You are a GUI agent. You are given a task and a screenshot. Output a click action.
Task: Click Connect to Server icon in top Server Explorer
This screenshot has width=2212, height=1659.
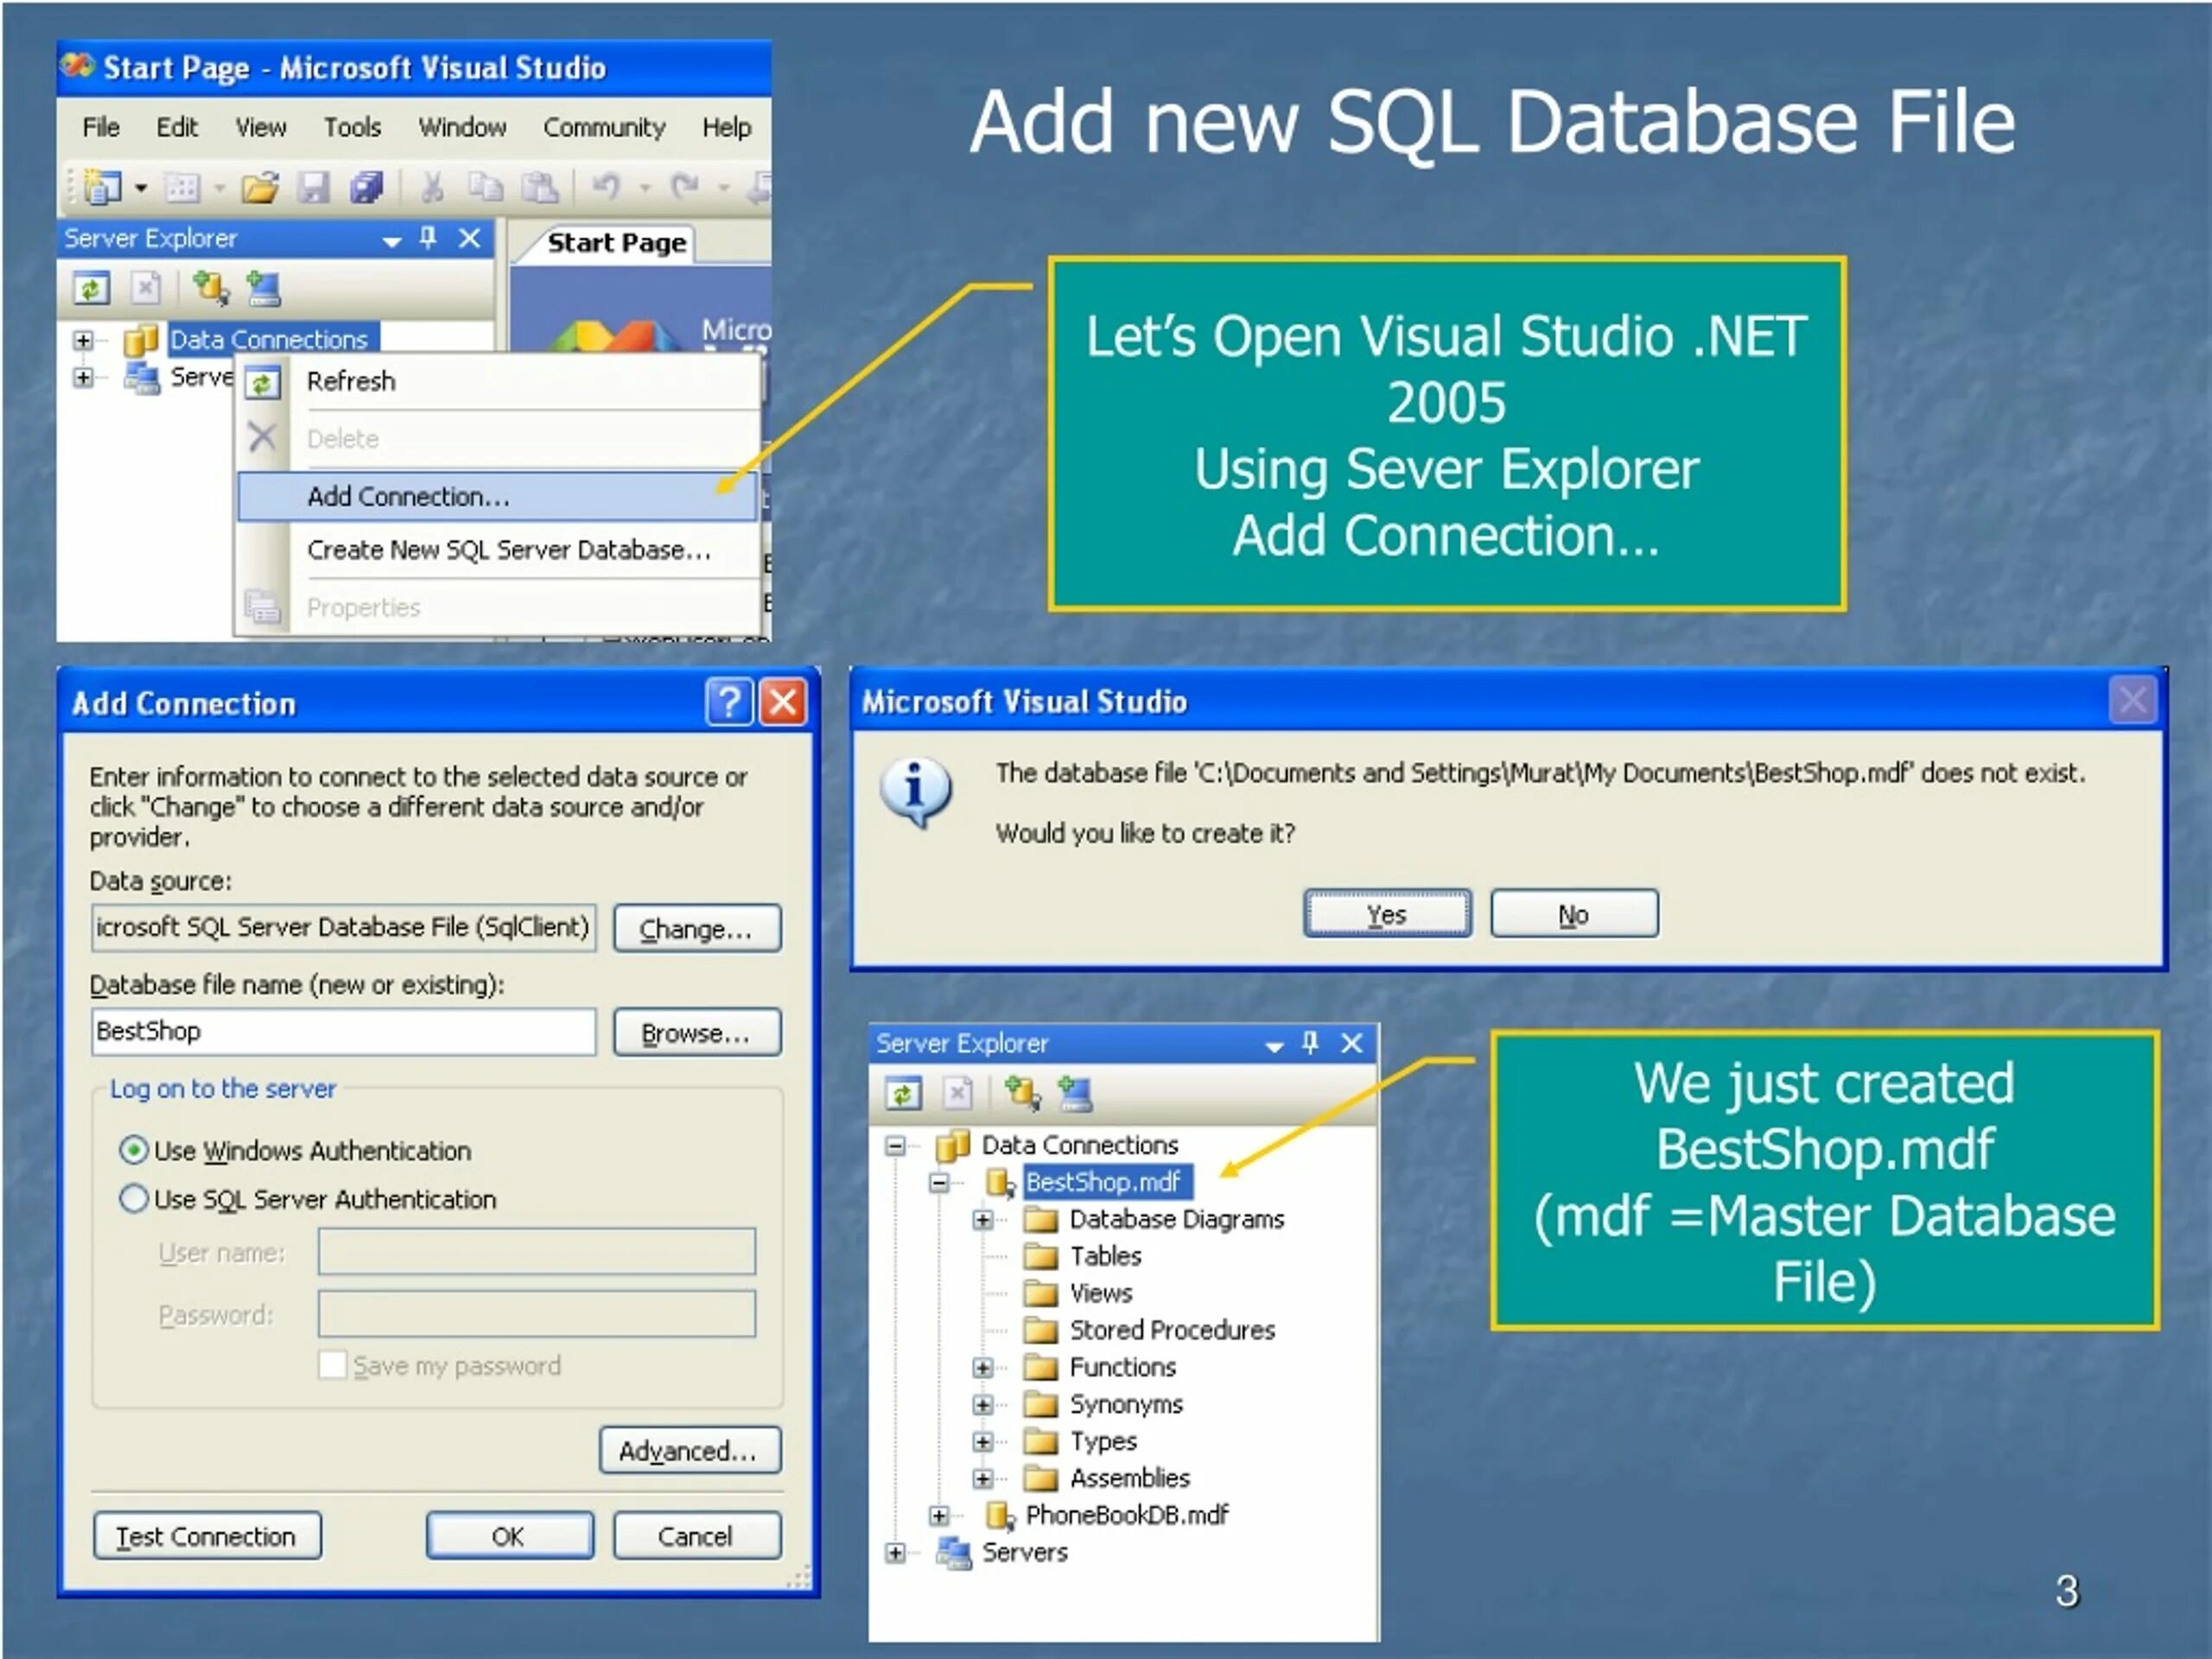pos(264,288)
